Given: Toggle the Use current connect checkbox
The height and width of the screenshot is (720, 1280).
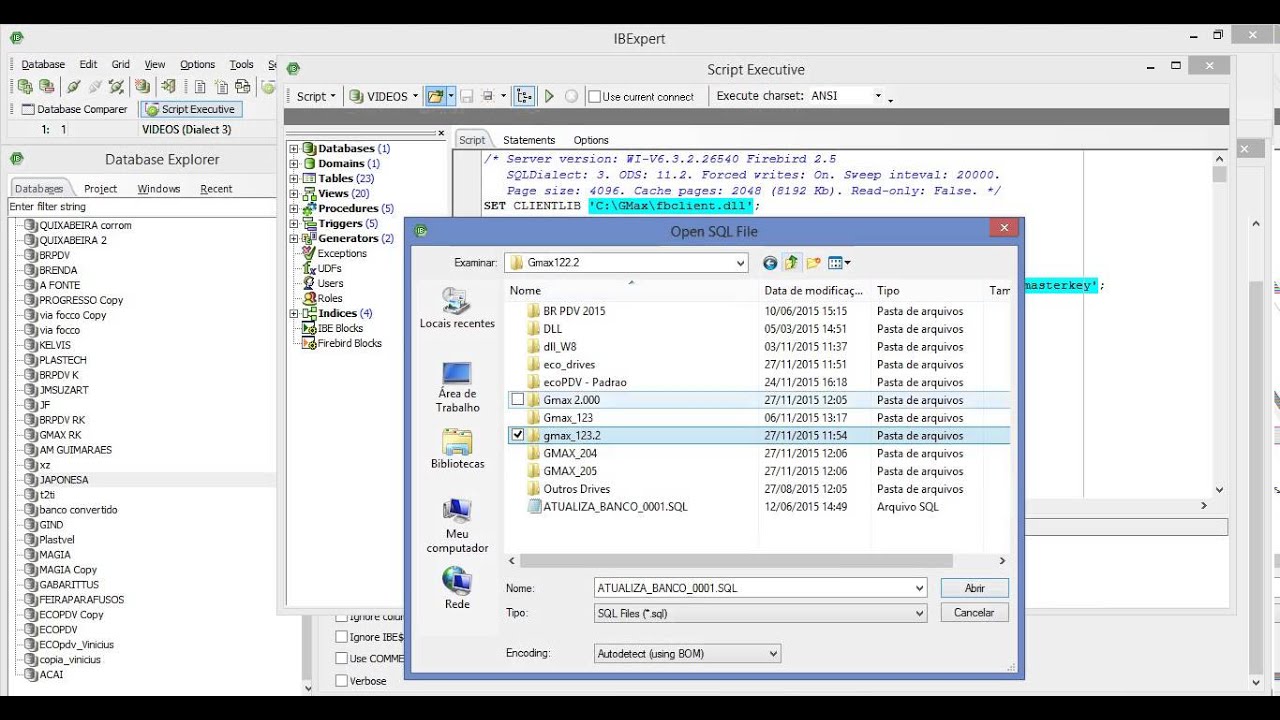Looking at the screenshot, I should [595, 97].
